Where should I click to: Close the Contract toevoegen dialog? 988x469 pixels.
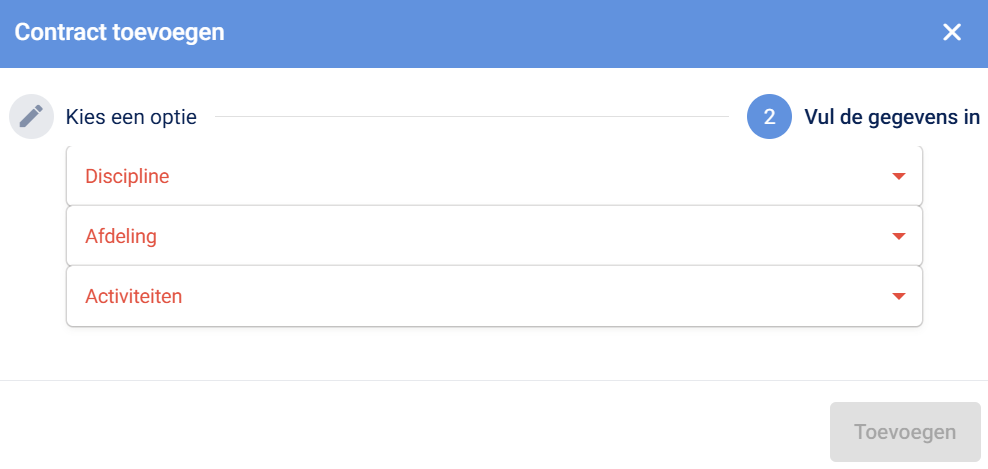point(951,32)
